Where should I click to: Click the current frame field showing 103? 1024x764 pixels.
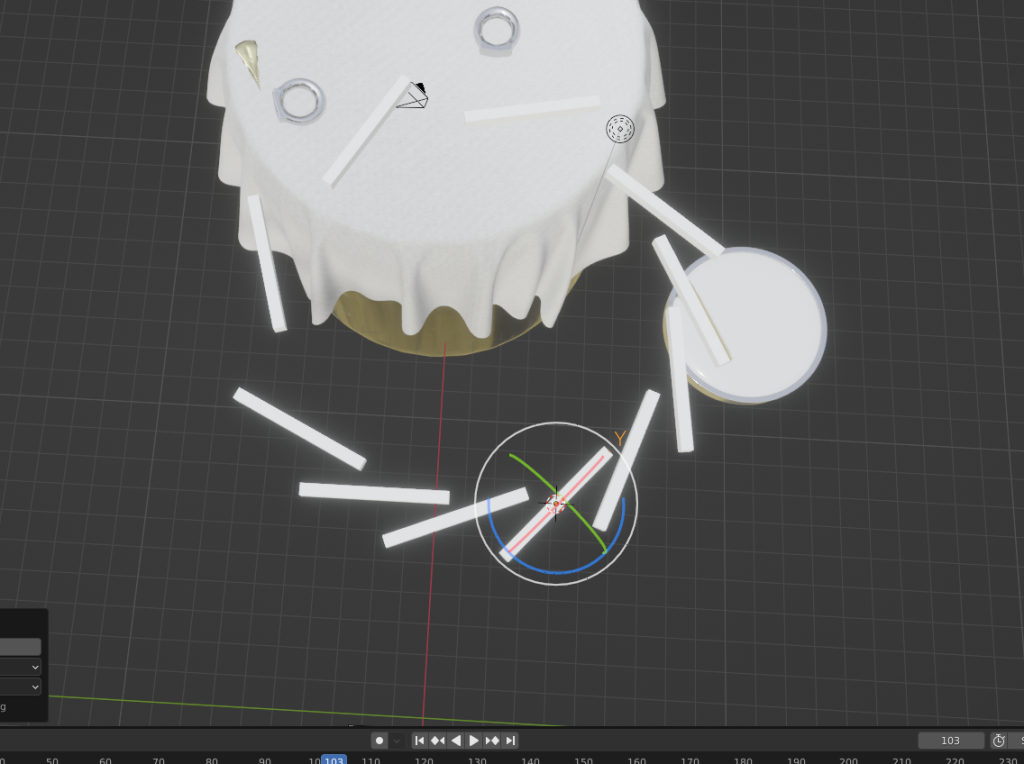pos(950,741)
